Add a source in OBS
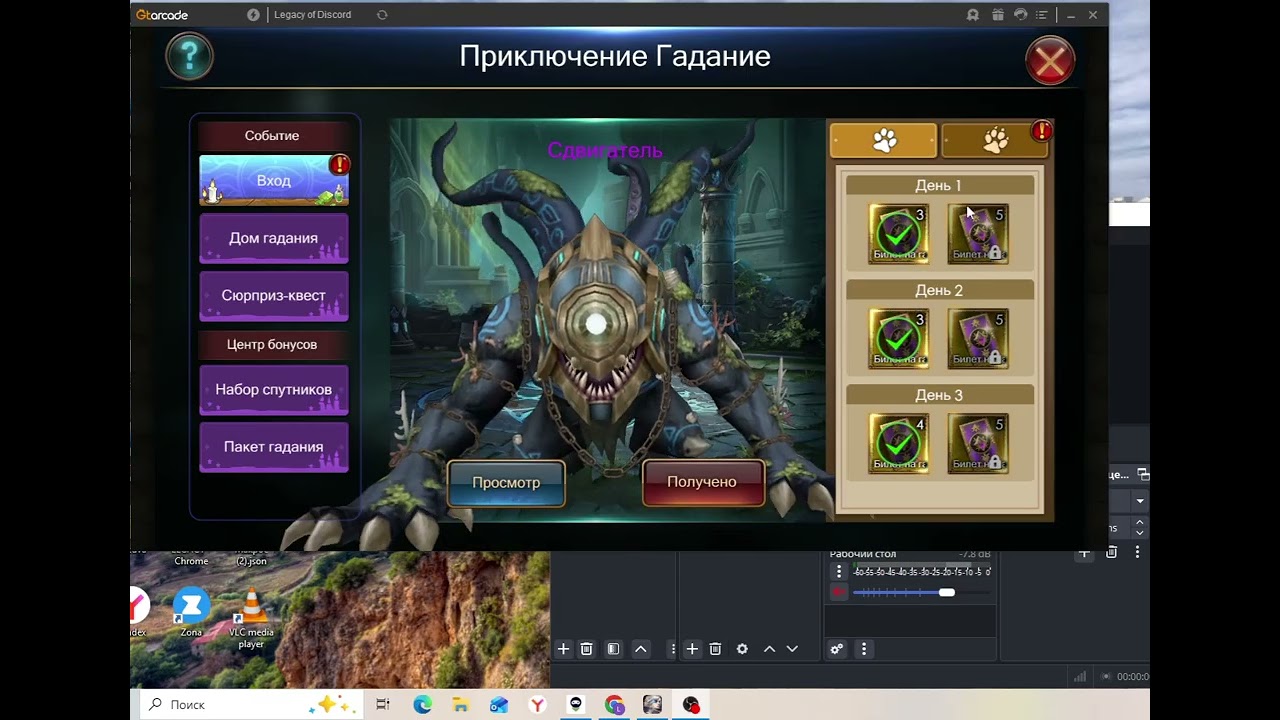 (x=691, y=649)
